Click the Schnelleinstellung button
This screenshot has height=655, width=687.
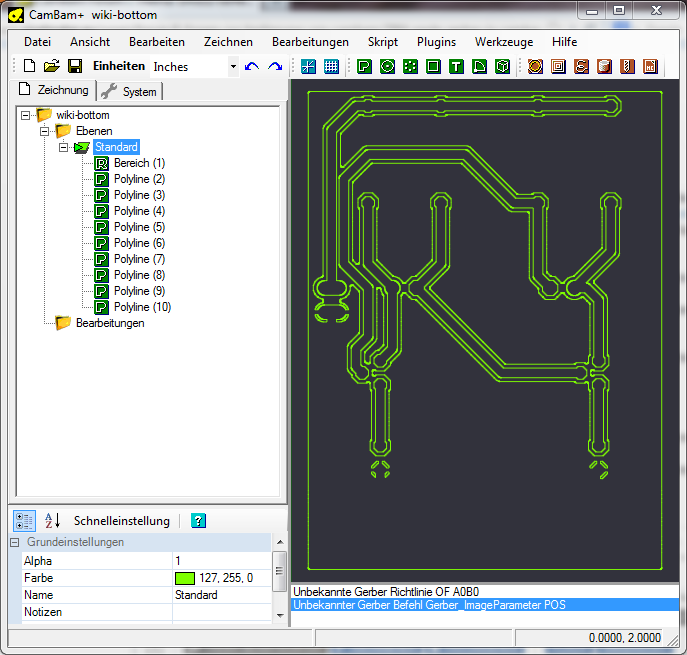(x=121, y=521)
